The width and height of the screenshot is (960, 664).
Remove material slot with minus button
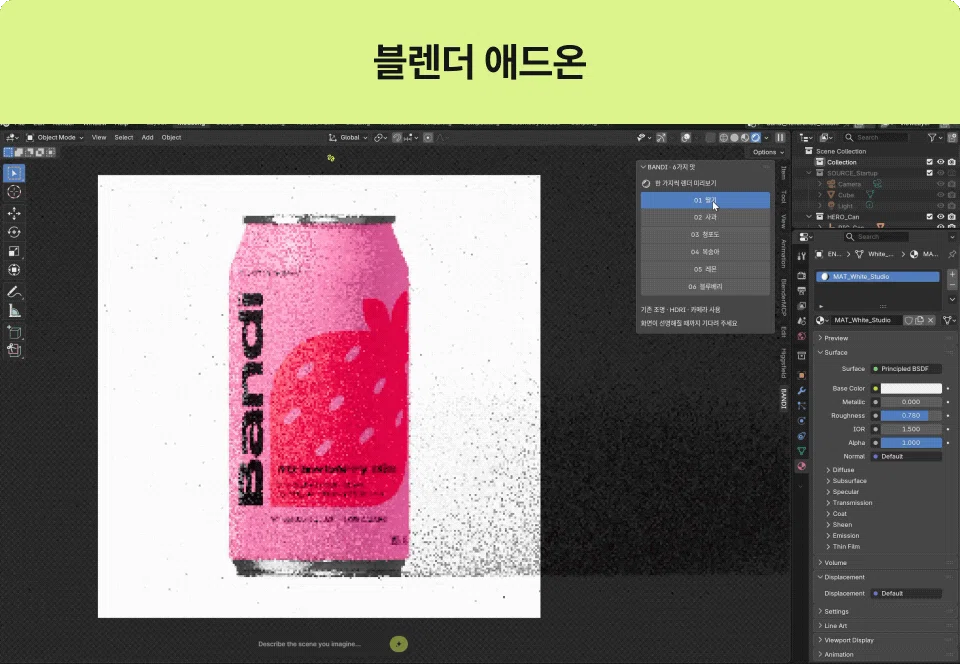point(952,285)
